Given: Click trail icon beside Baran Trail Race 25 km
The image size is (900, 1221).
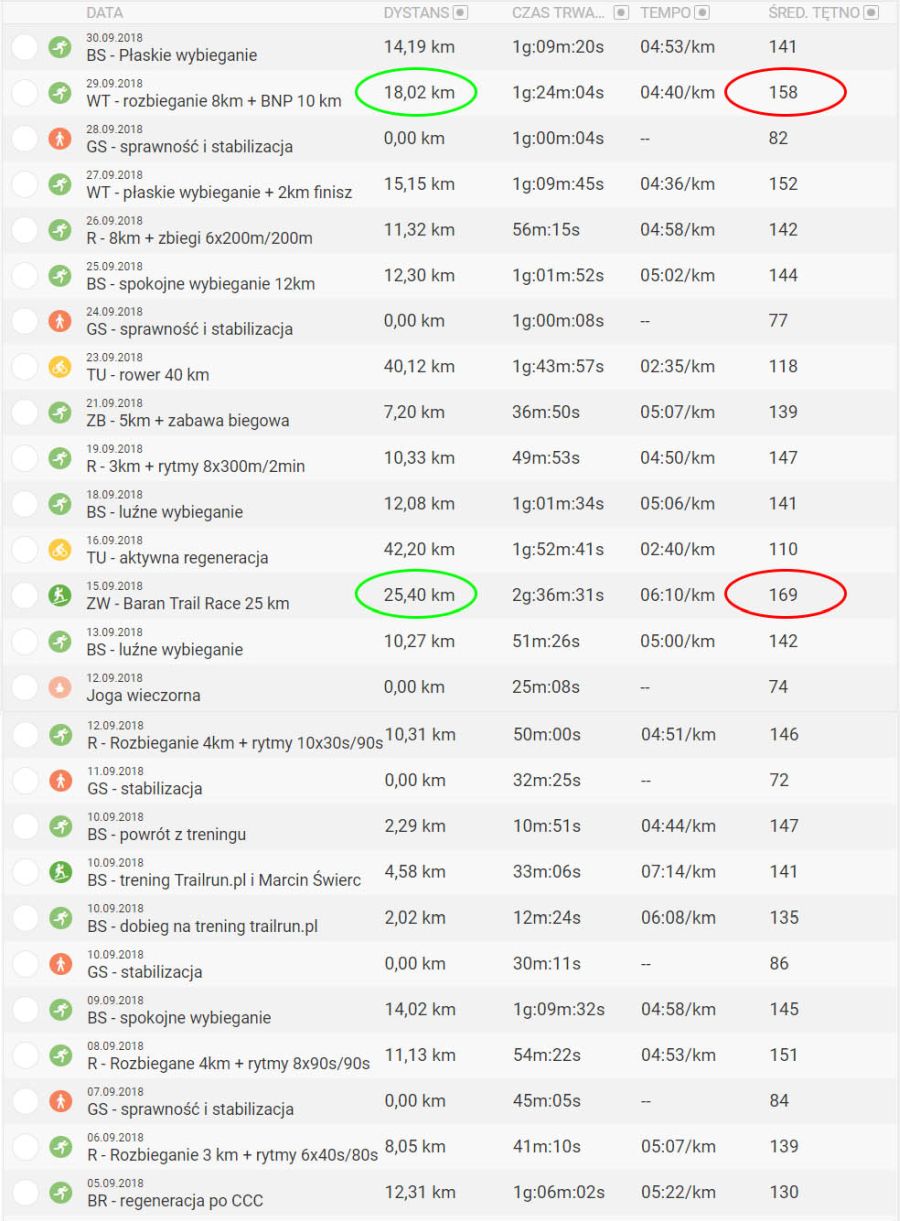Looking at the screenshot, I should point(60,595).
